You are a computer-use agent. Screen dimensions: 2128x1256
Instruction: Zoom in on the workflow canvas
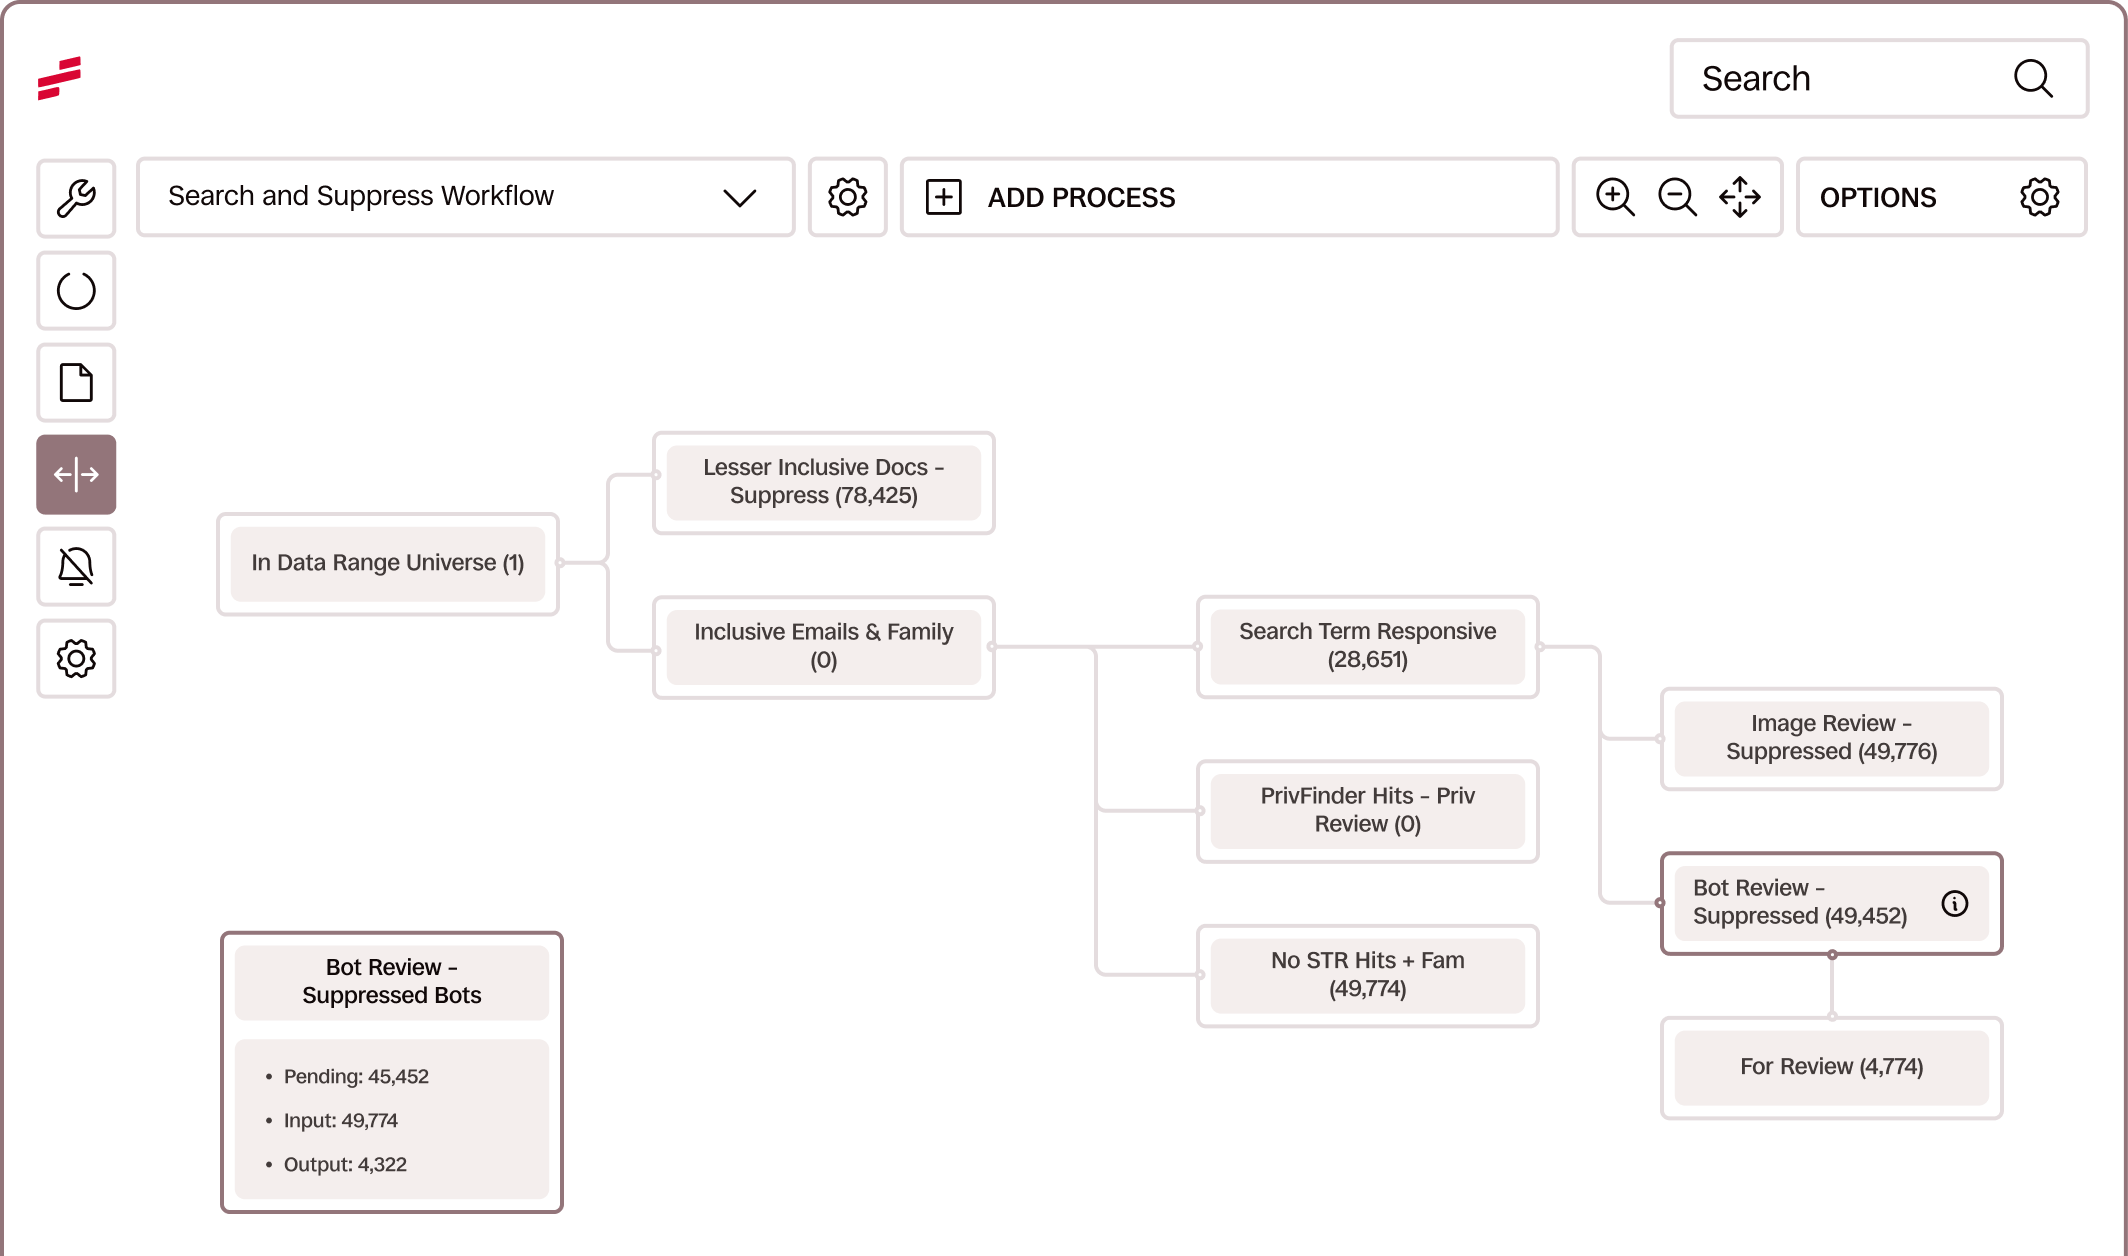pyautogui.click(x=1615, y=197)
